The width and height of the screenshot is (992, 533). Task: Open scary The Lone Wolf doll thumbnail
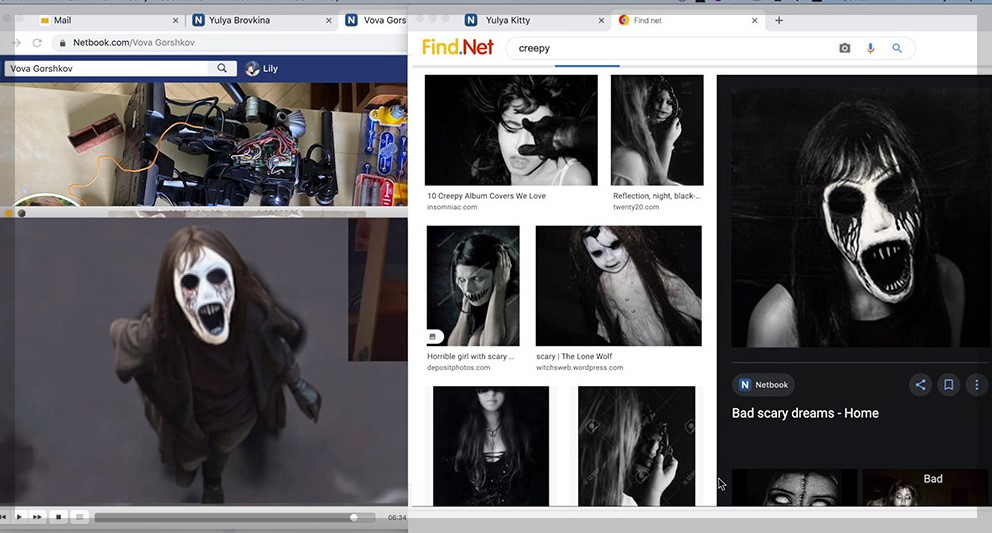(x=619, y=285)
